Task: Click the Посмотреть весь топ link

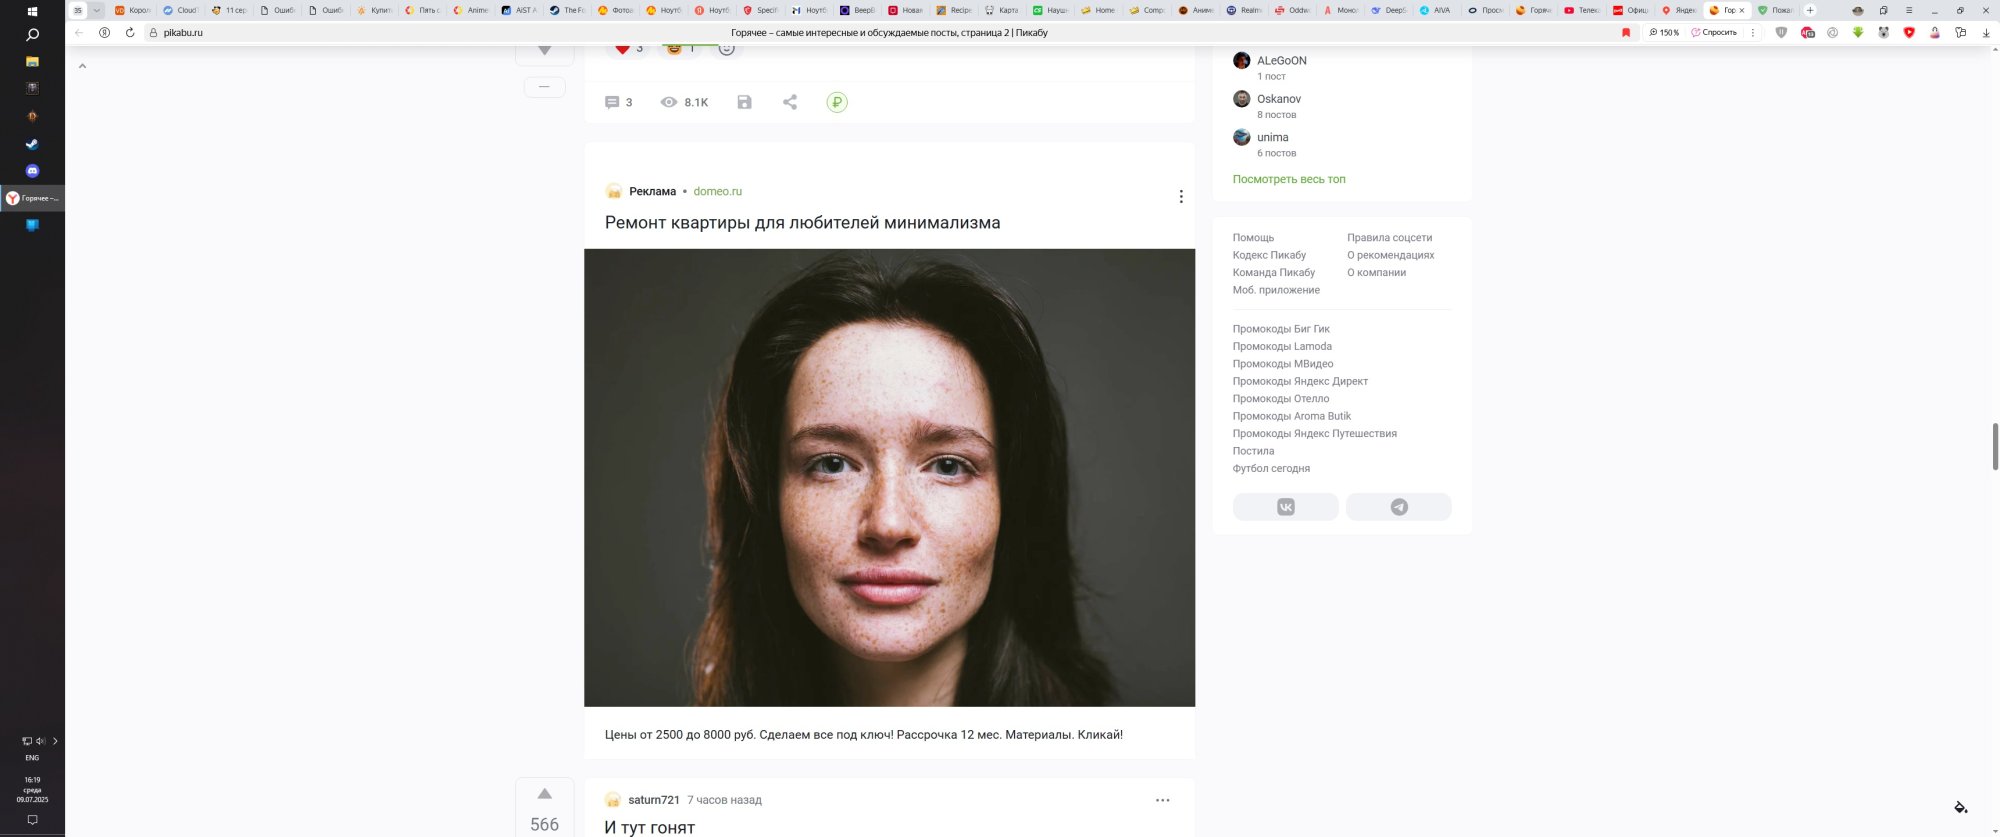Action: click(x=1289, y=179)
